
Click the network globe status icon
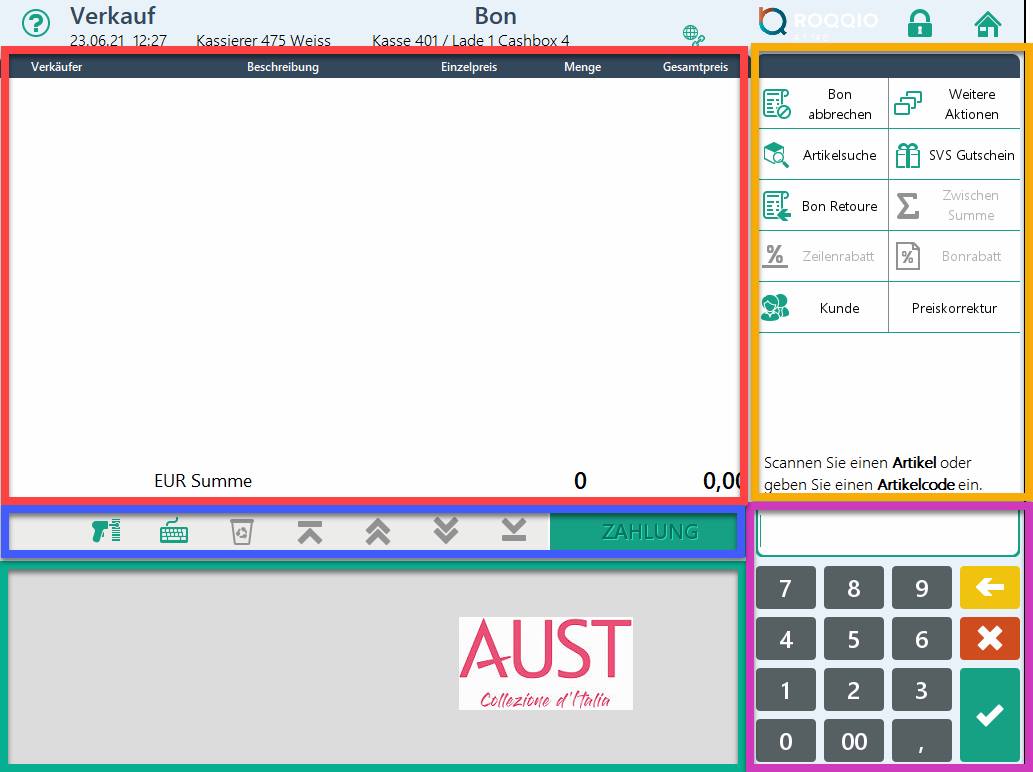[x=693, y=36]
